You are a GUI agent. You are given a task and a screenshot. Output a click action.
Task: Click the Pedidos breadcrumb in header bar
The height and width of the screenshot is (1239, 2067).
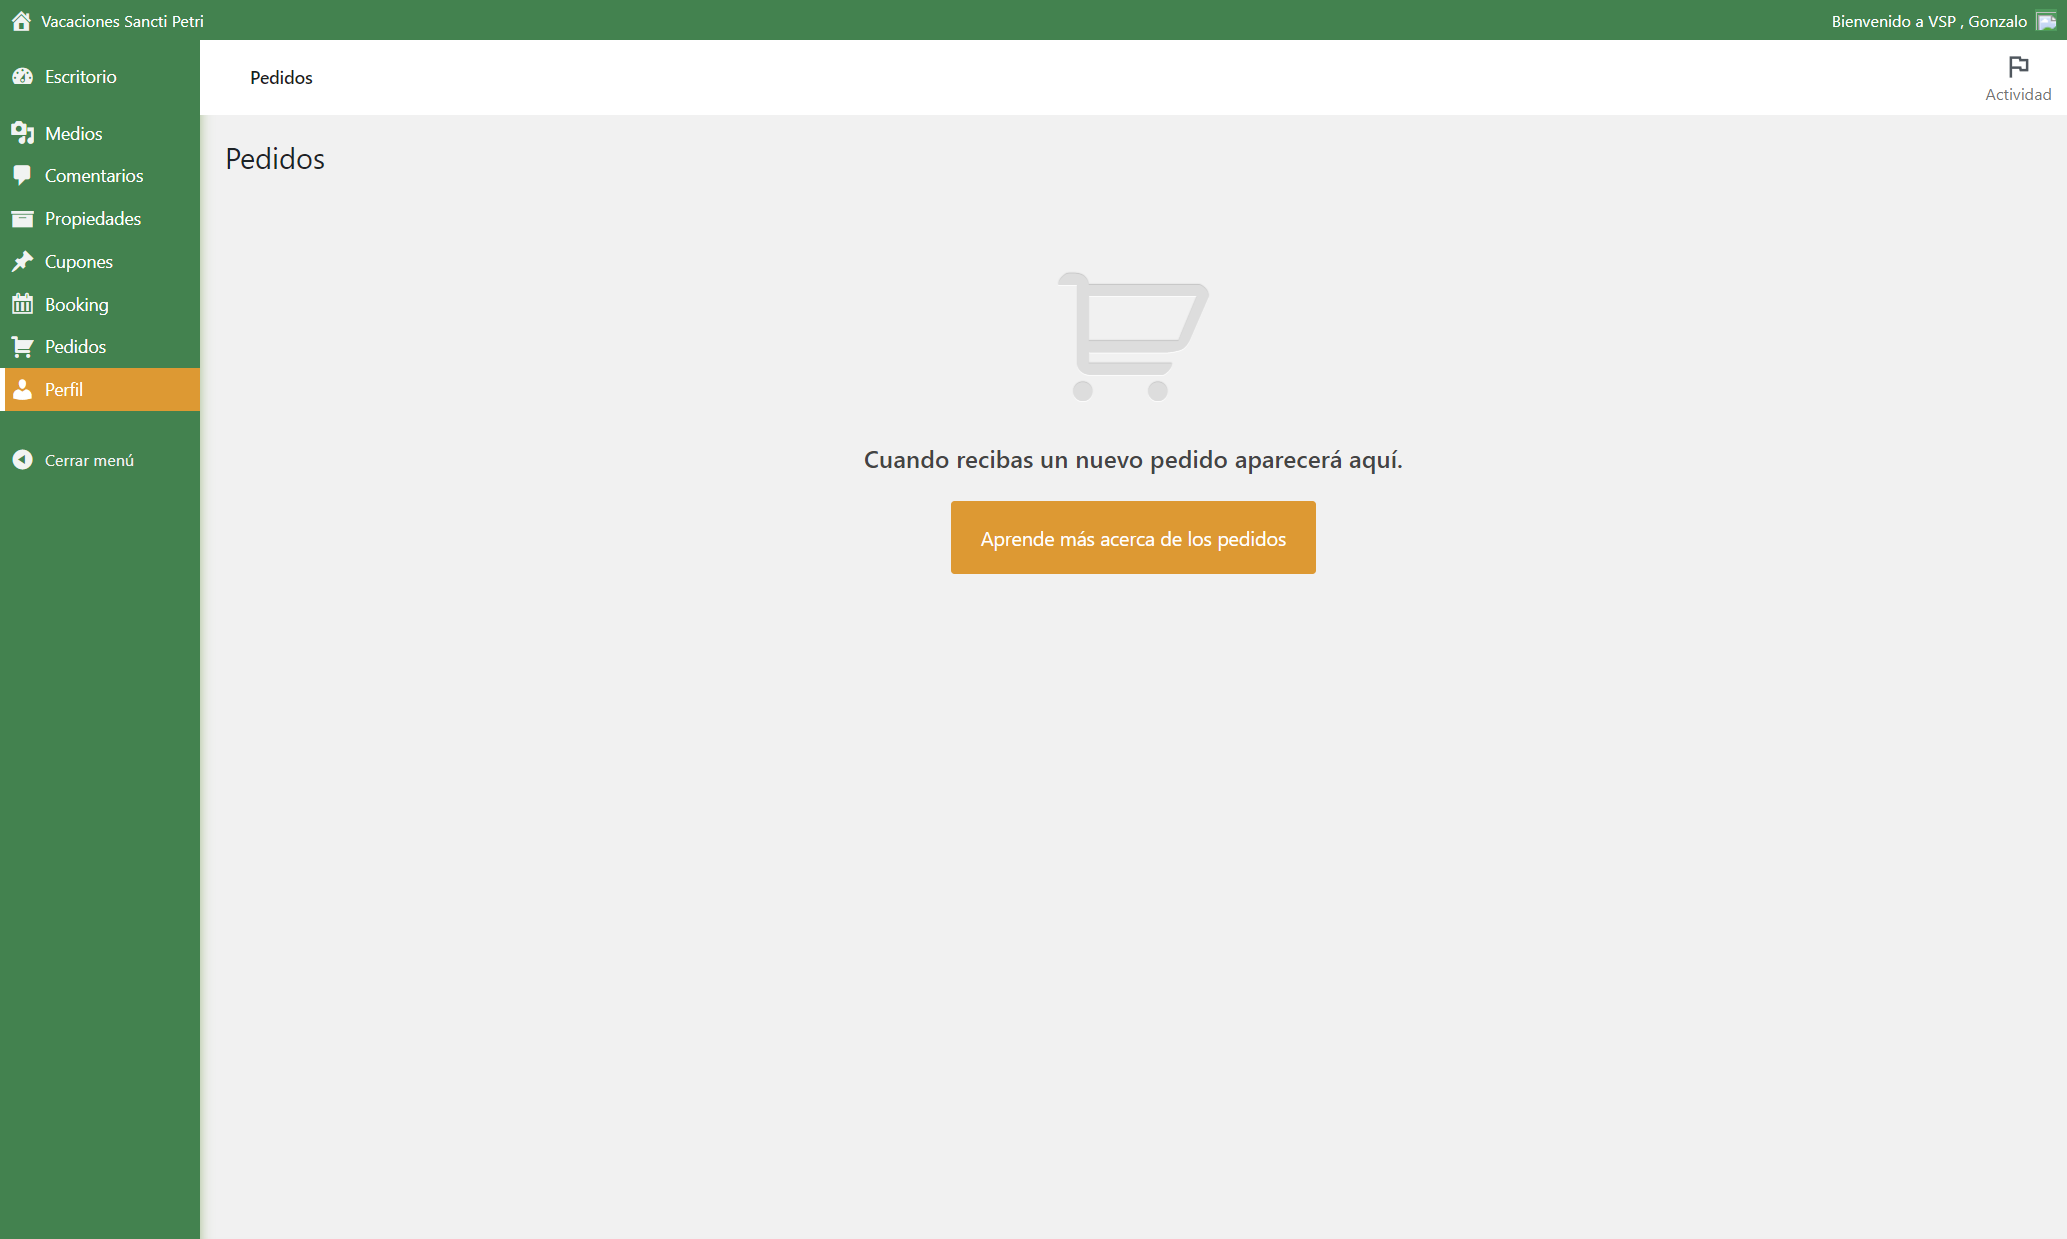point(281,78)
